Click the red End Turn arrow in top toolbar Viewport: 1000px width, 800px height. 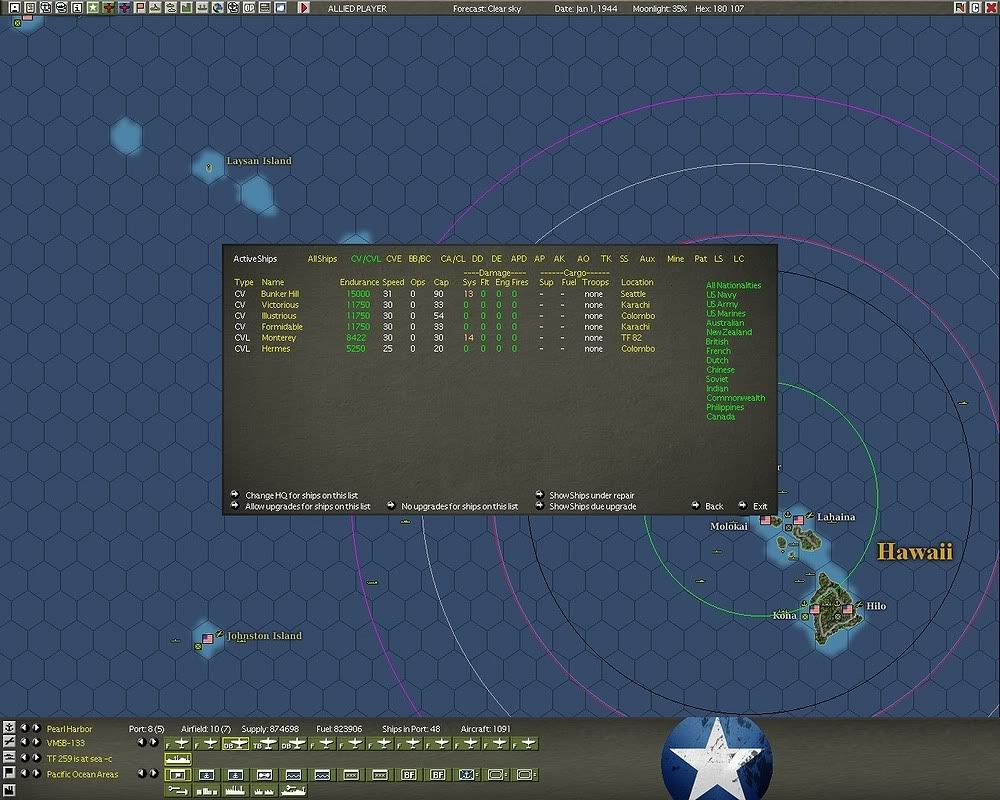point(304,8)
